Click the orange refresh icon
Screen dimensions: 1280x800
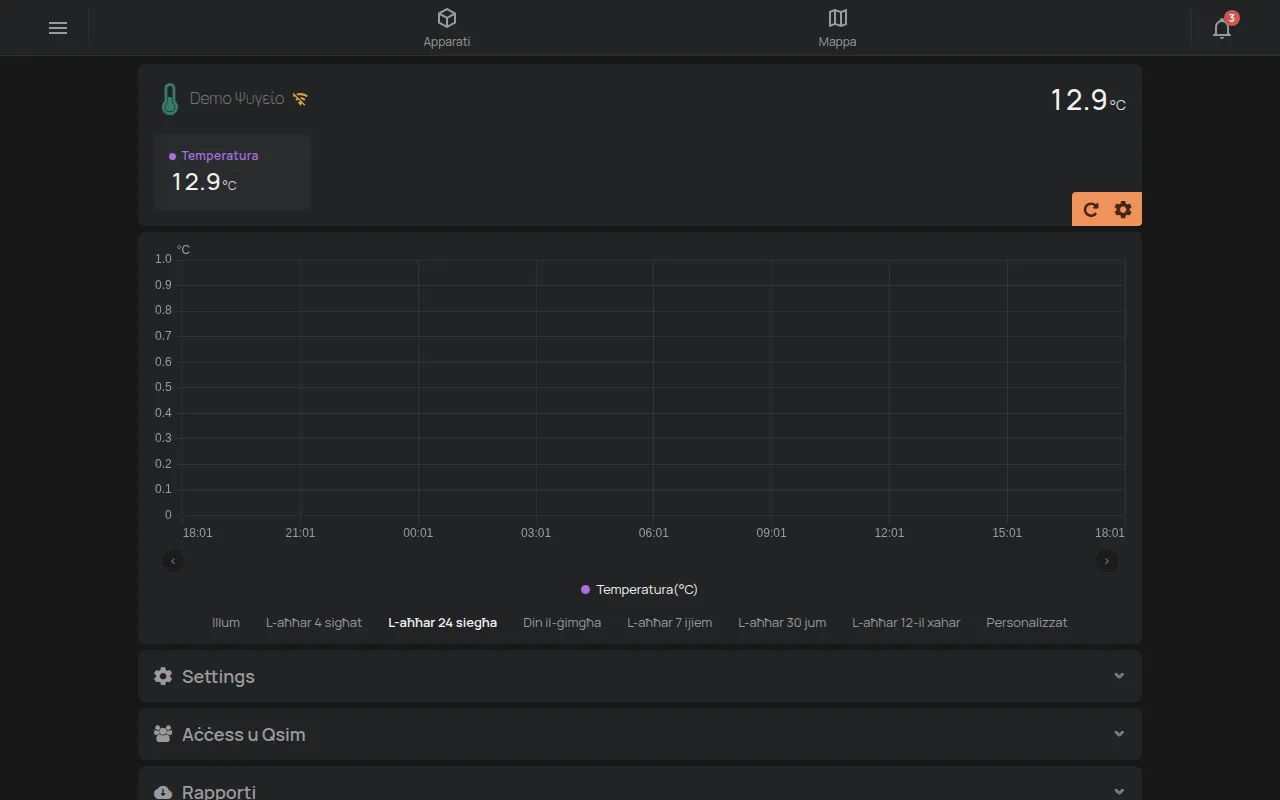pyautogui.click(x=1091, y=209)
